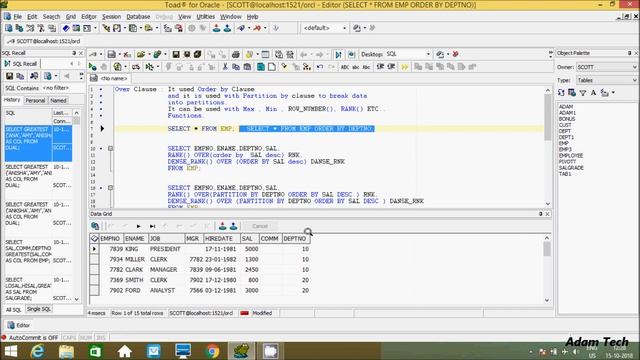Select EMP table in Object Palette
640x360 pixels.
tap(564, 143)
